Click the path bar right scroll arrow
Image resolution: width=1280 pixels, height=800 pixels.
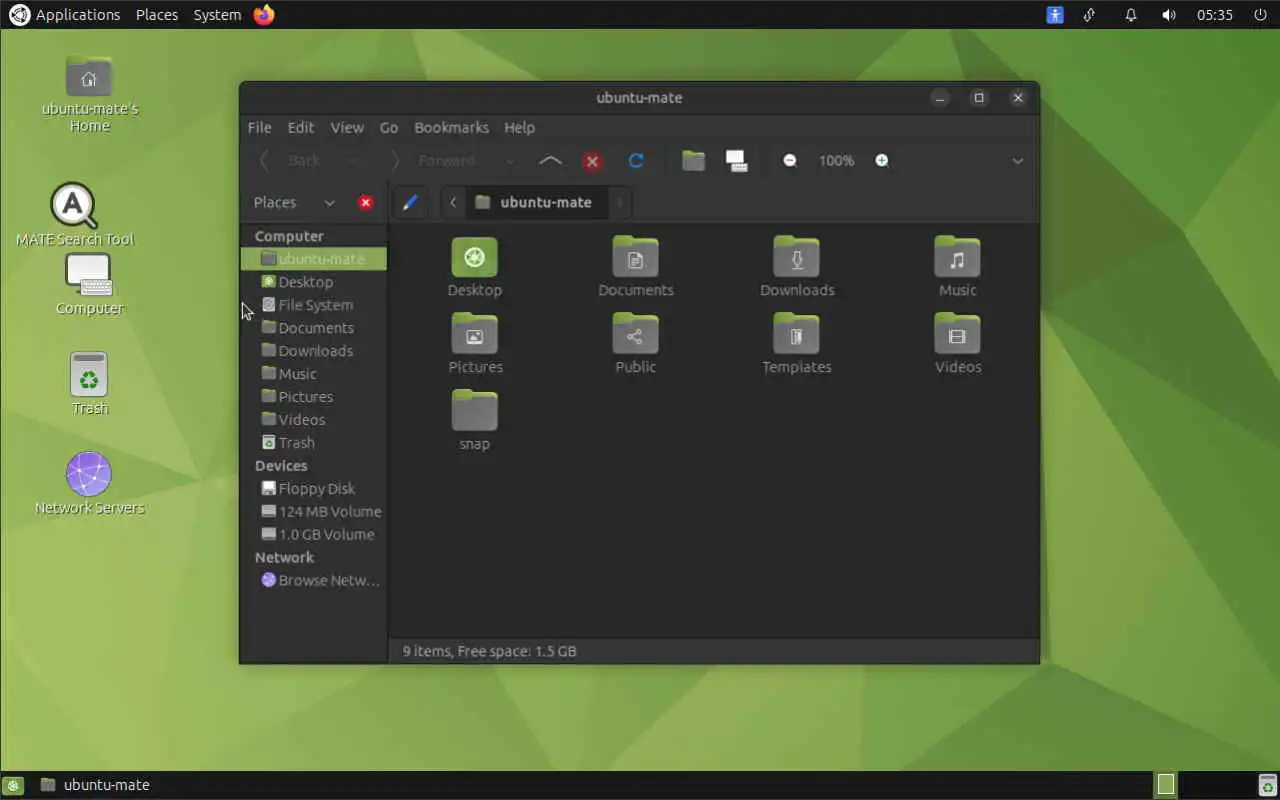point(619,202)
